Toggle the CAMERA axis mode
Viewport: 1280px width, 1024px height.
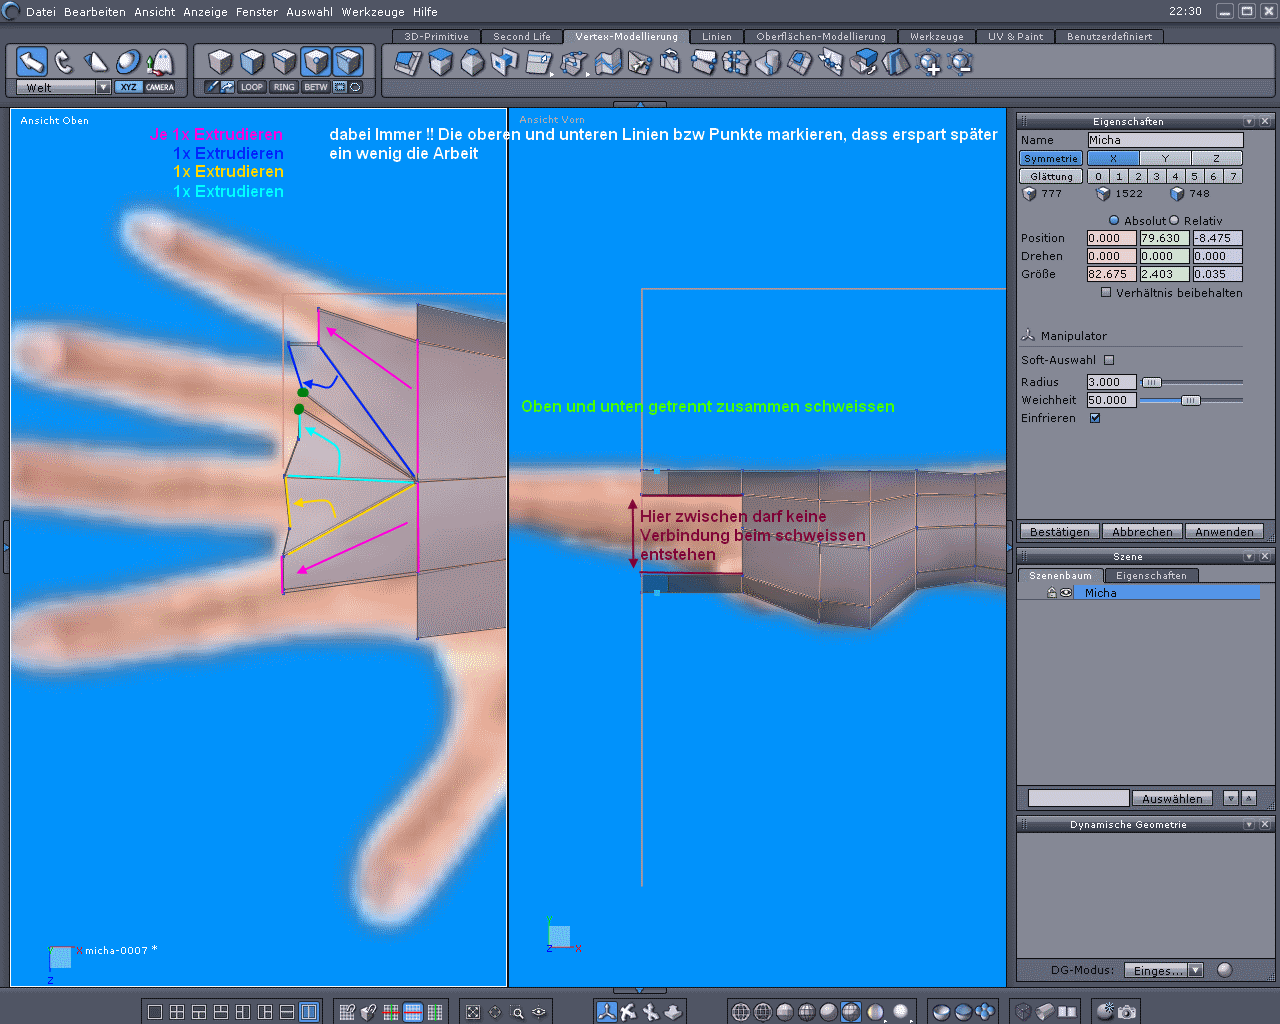(160, 87)
